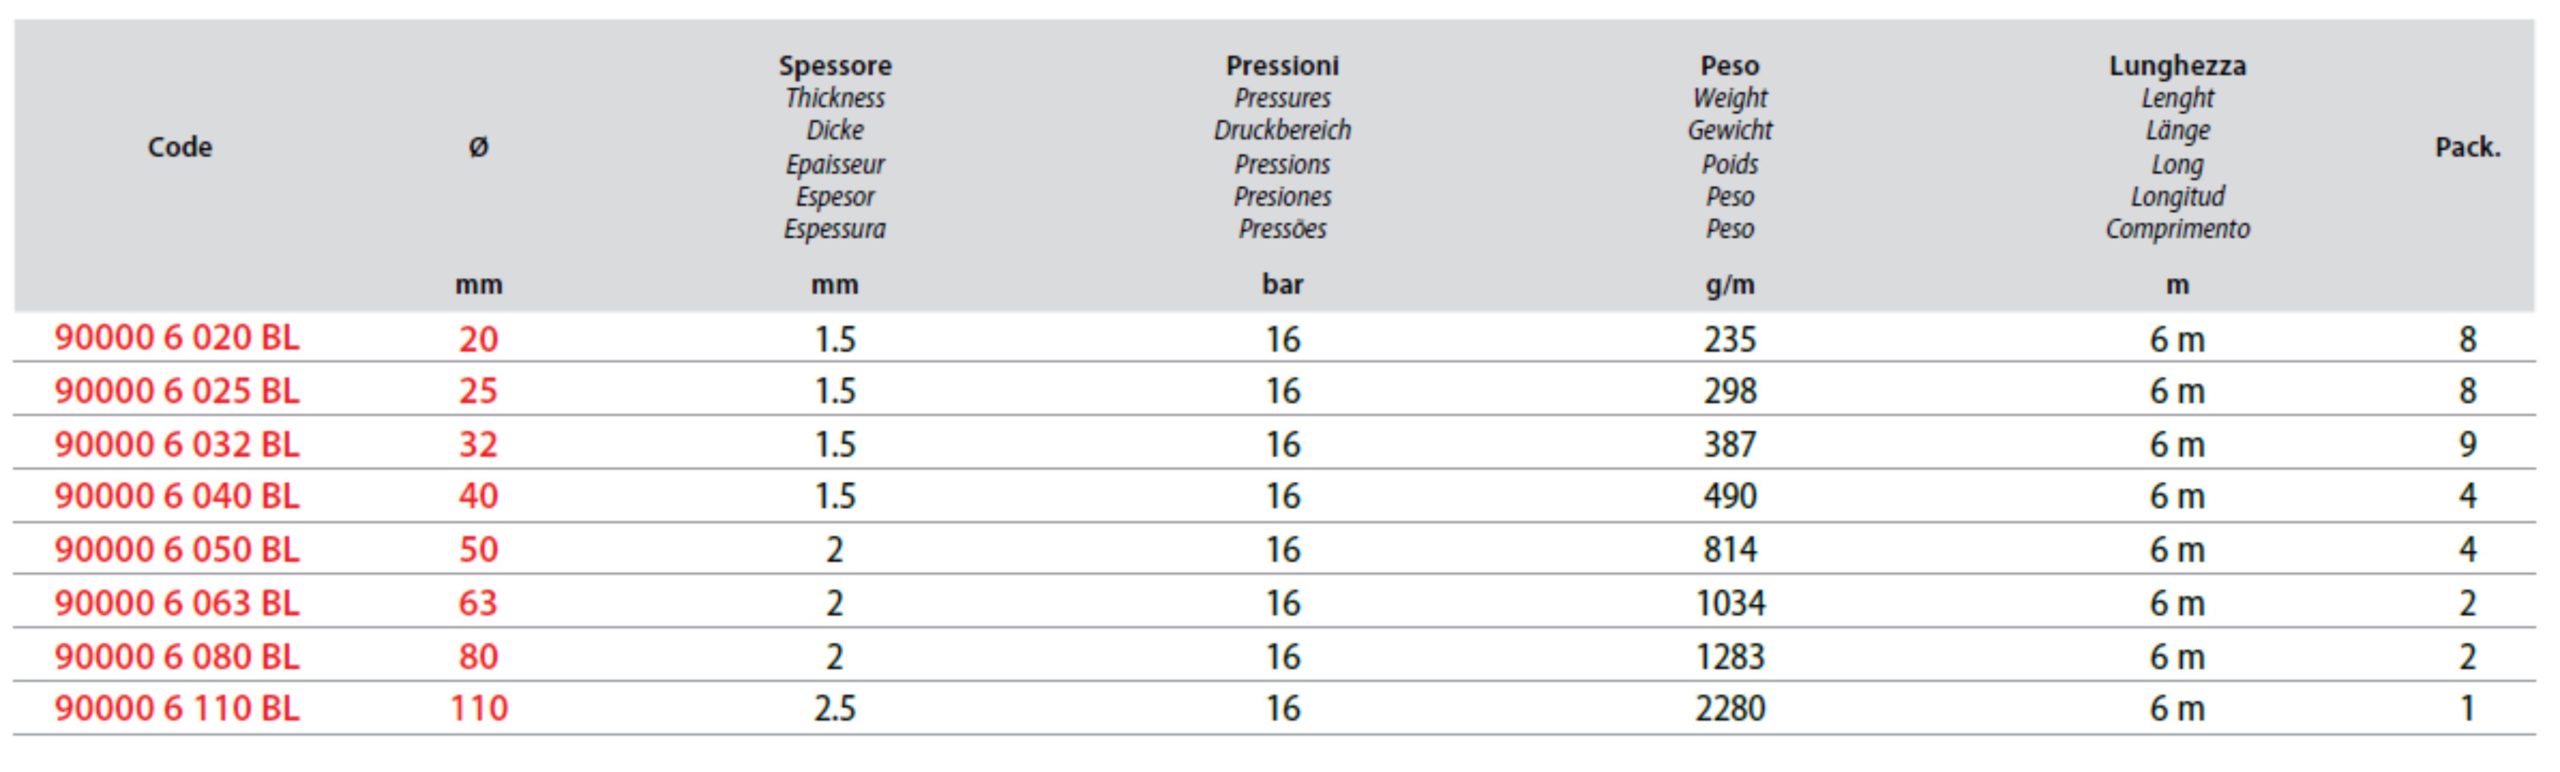Click the Pack. column header
2560x772 pixels.
[x=2468, y=147]
